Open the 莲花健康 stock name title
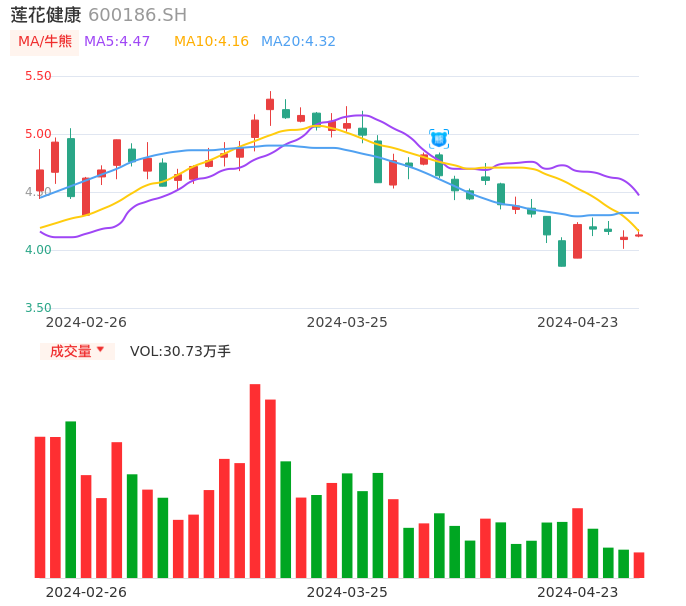 coord(46,15)
